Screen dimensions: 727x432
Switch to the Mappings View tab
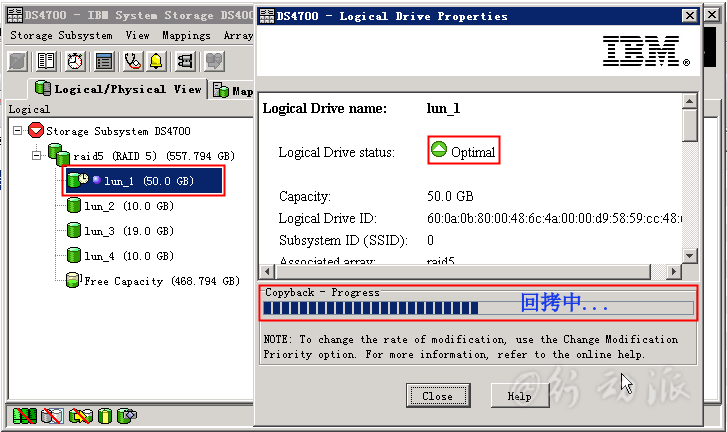pos(233,90)
